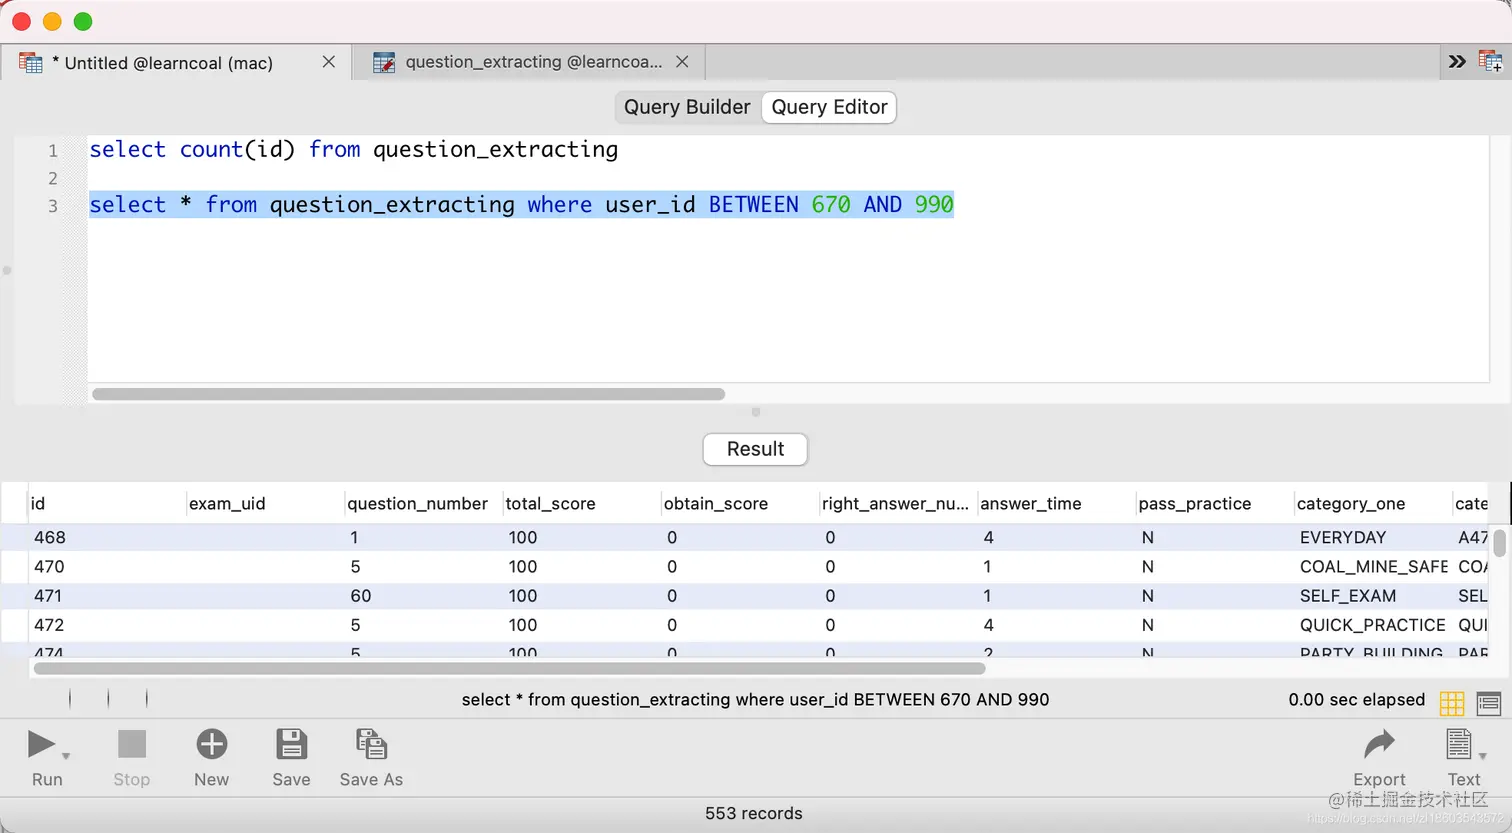Save the query using floppy icon
The height and width of the screenshot is (833, 1512).
[291, 745]
